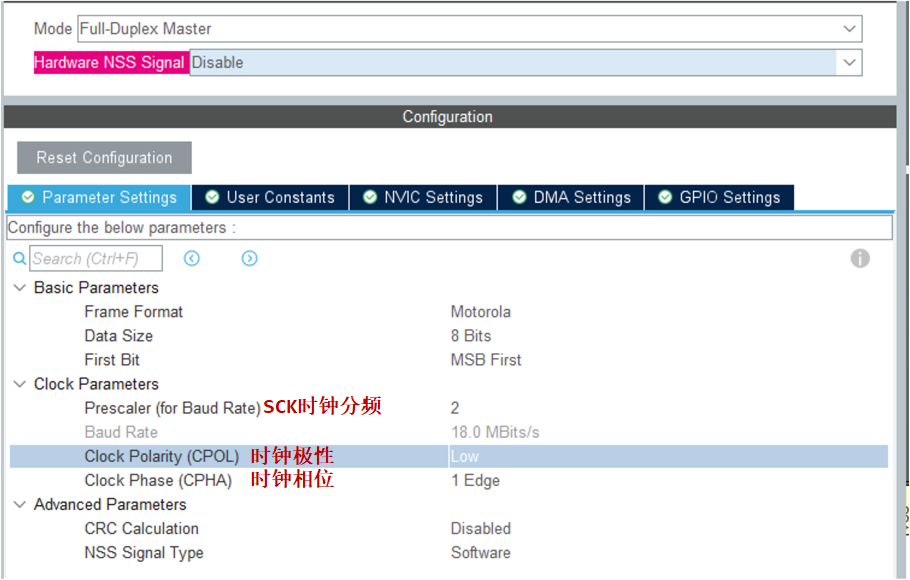Click the Clock Polarity Low value
The height and width of the screenshot is (580, 910).
[x=465, y=456]
